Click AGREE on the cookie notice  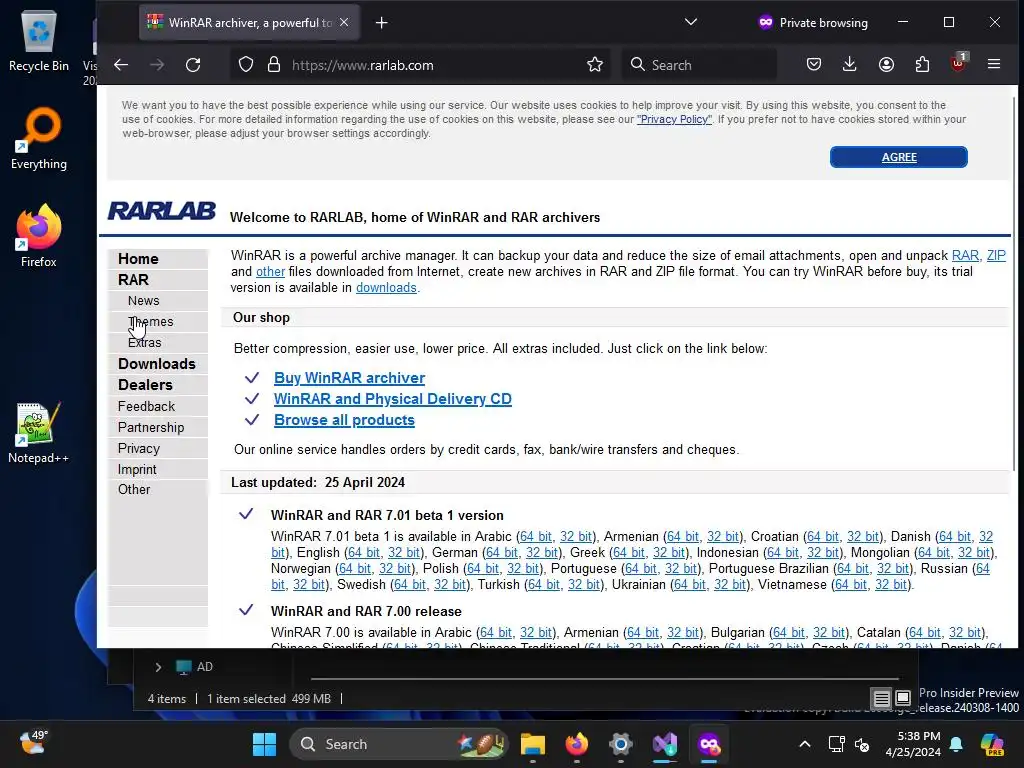tap(899, 157)
